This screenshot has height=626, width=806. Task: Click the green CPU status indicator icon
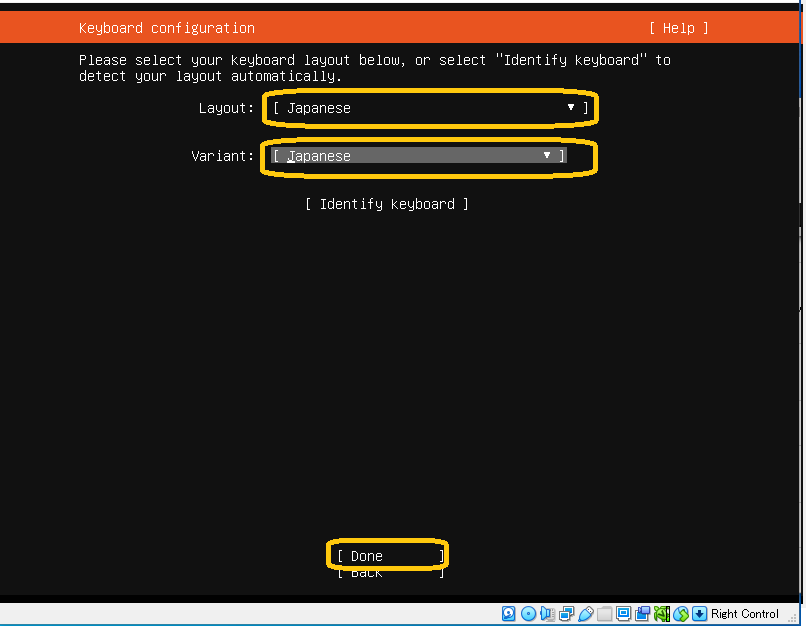coord(661,614)
